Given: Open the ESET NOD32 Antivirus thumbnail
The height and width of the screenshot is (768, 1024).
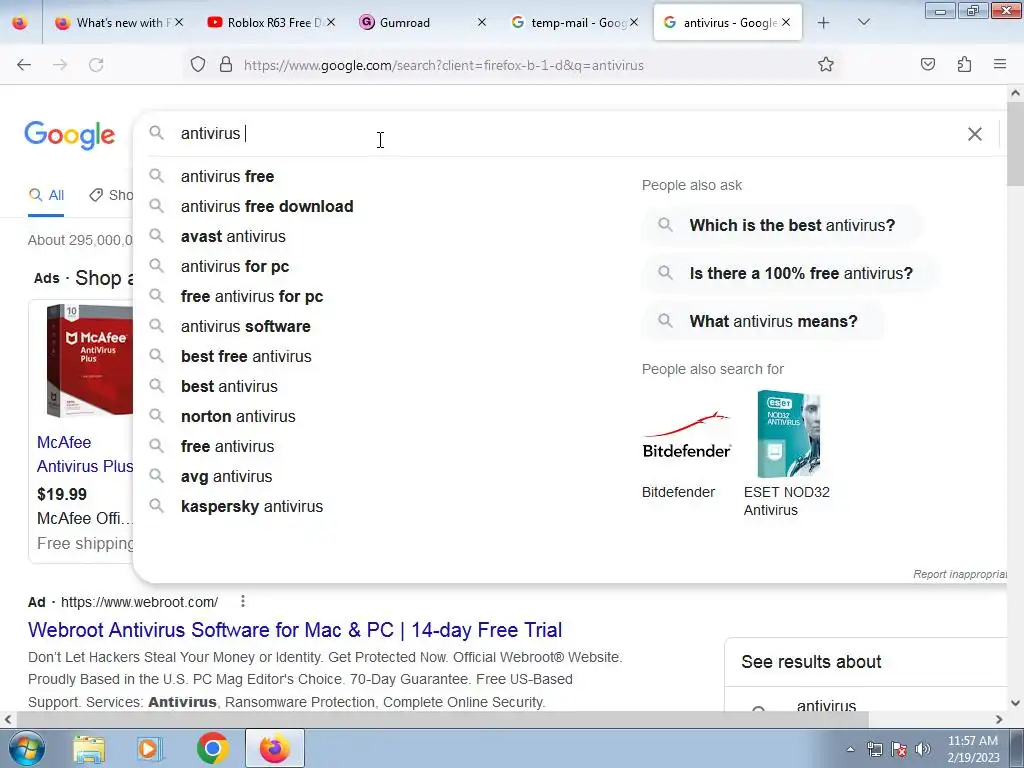Looking at the screenshot, I should point(788,435).
